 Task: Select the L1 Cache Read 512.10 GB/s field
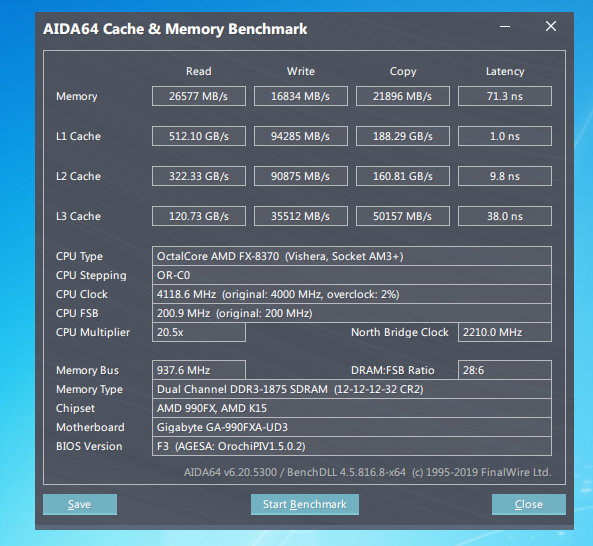[x=199, y=136]
